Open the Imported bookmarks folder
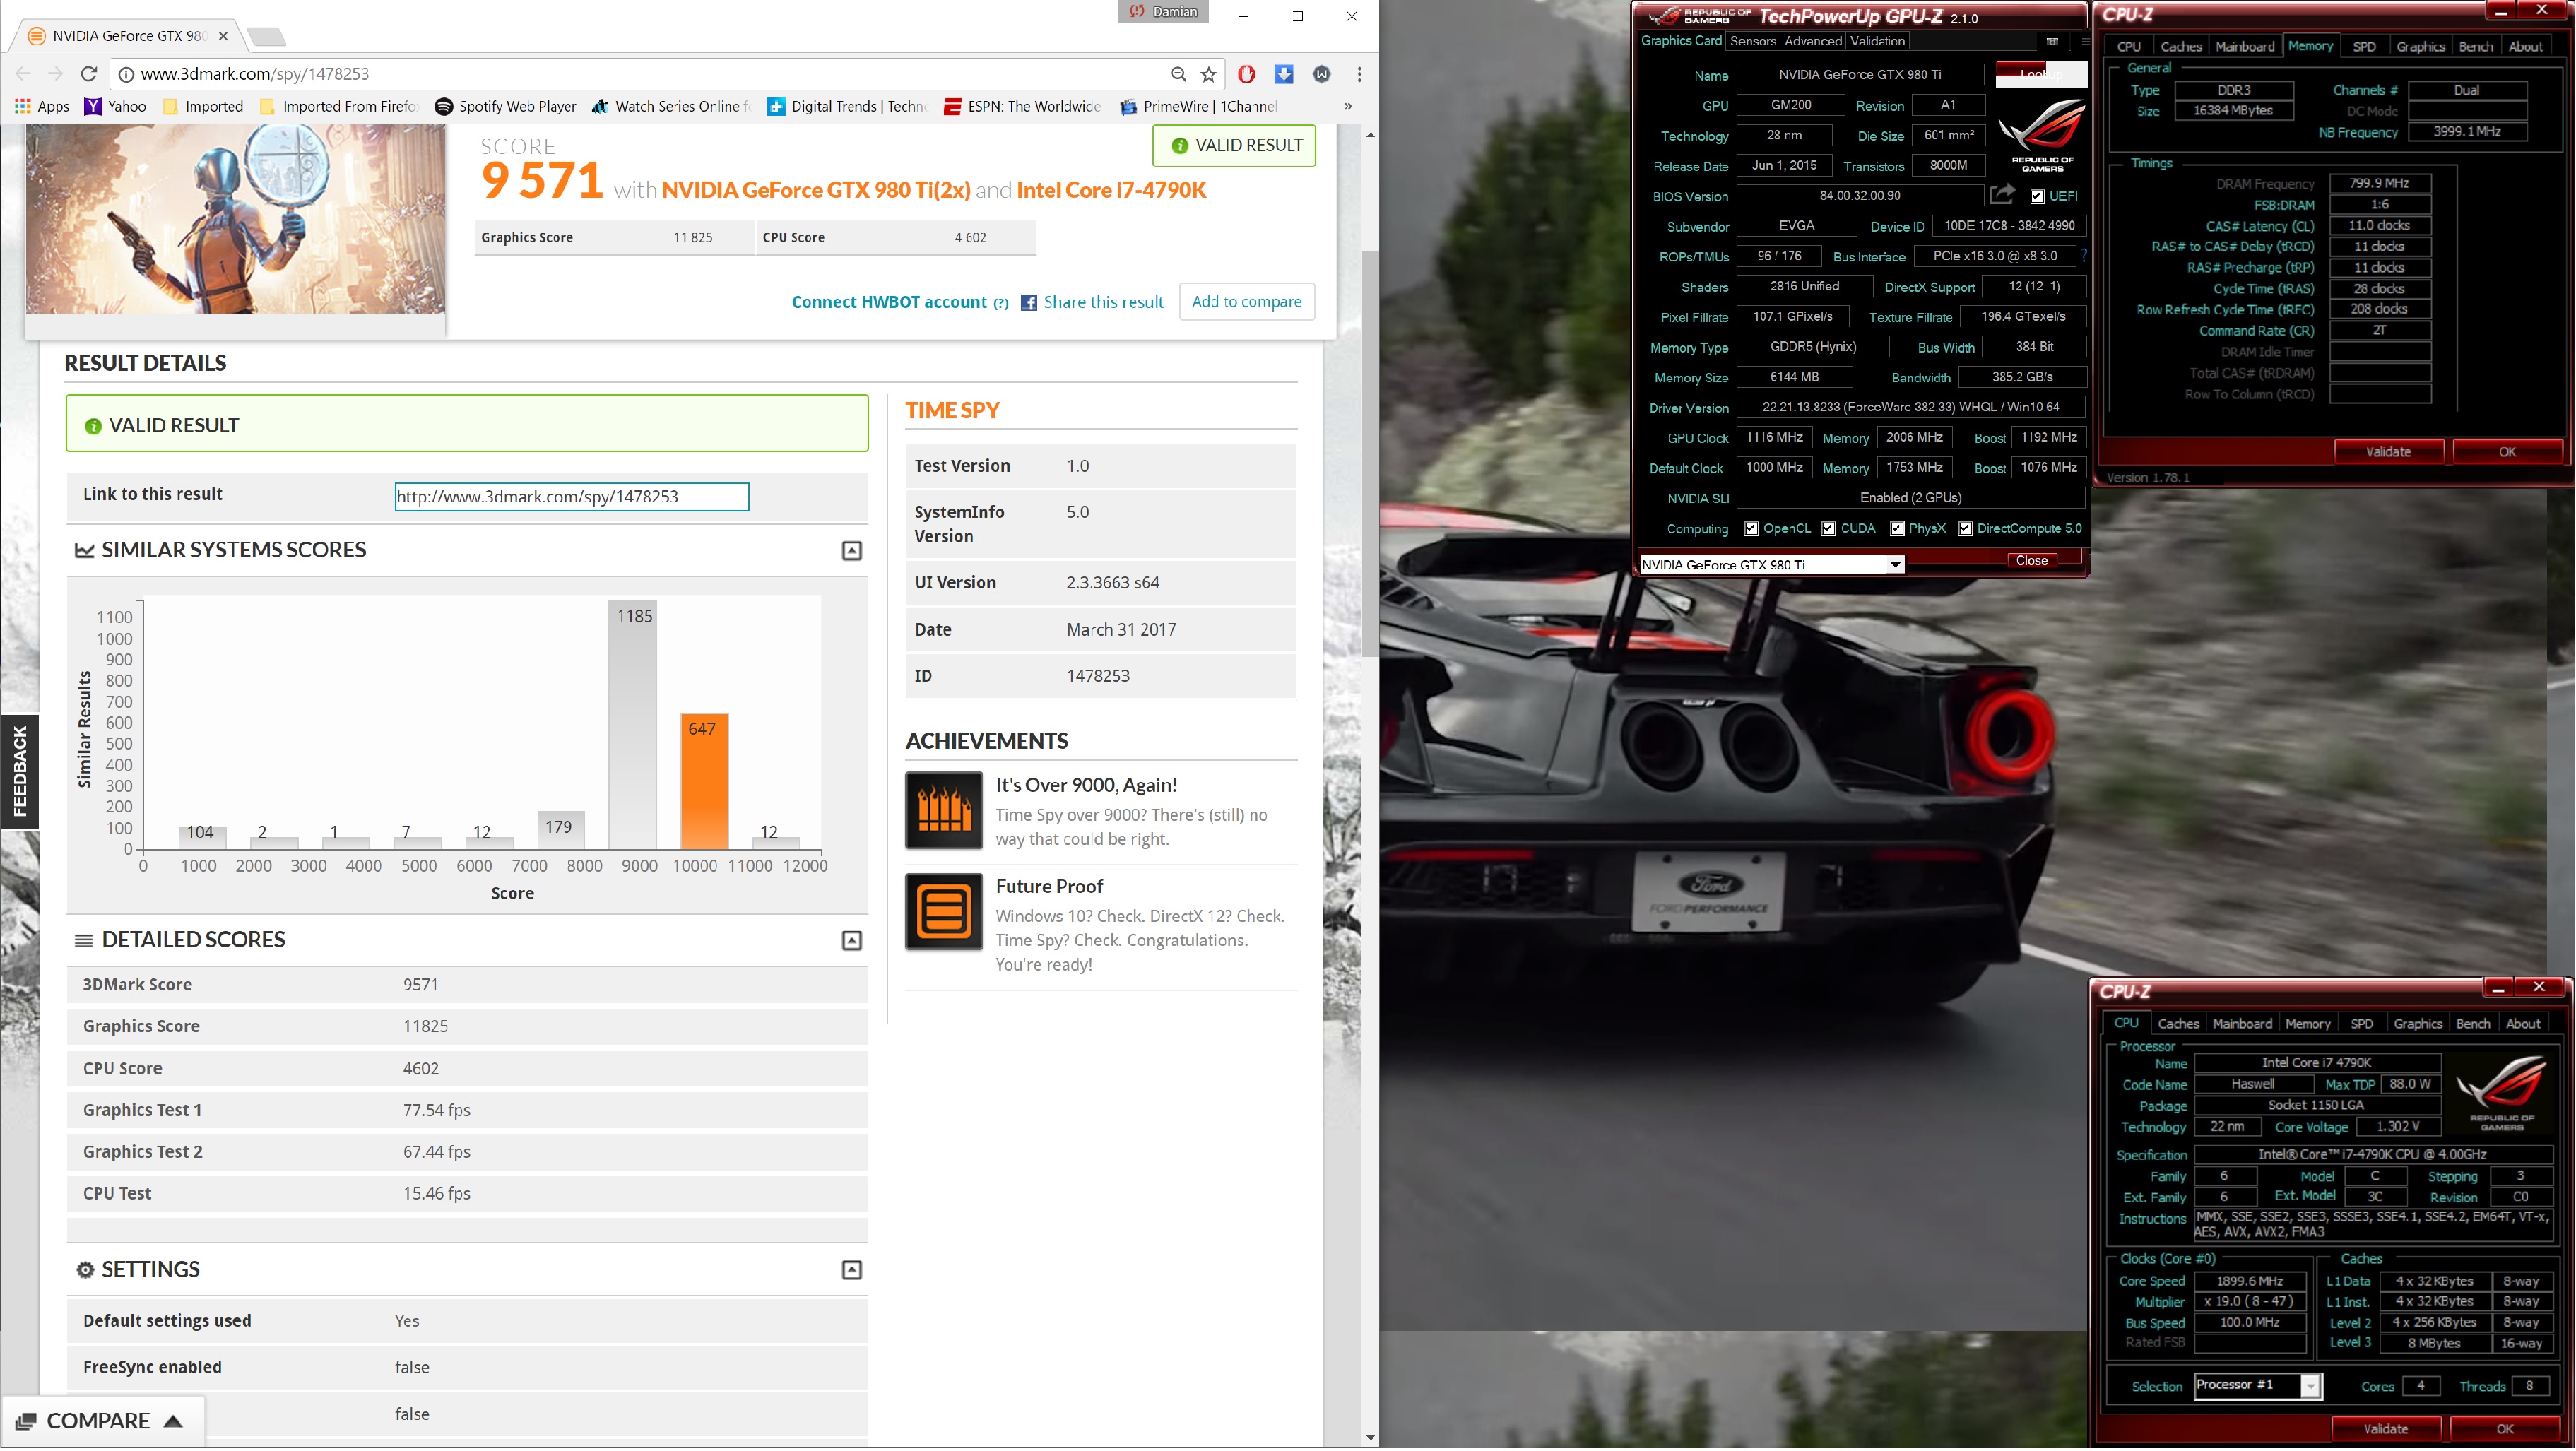Viewport: 2576px width, 1451px height. (x=203, y=106)
